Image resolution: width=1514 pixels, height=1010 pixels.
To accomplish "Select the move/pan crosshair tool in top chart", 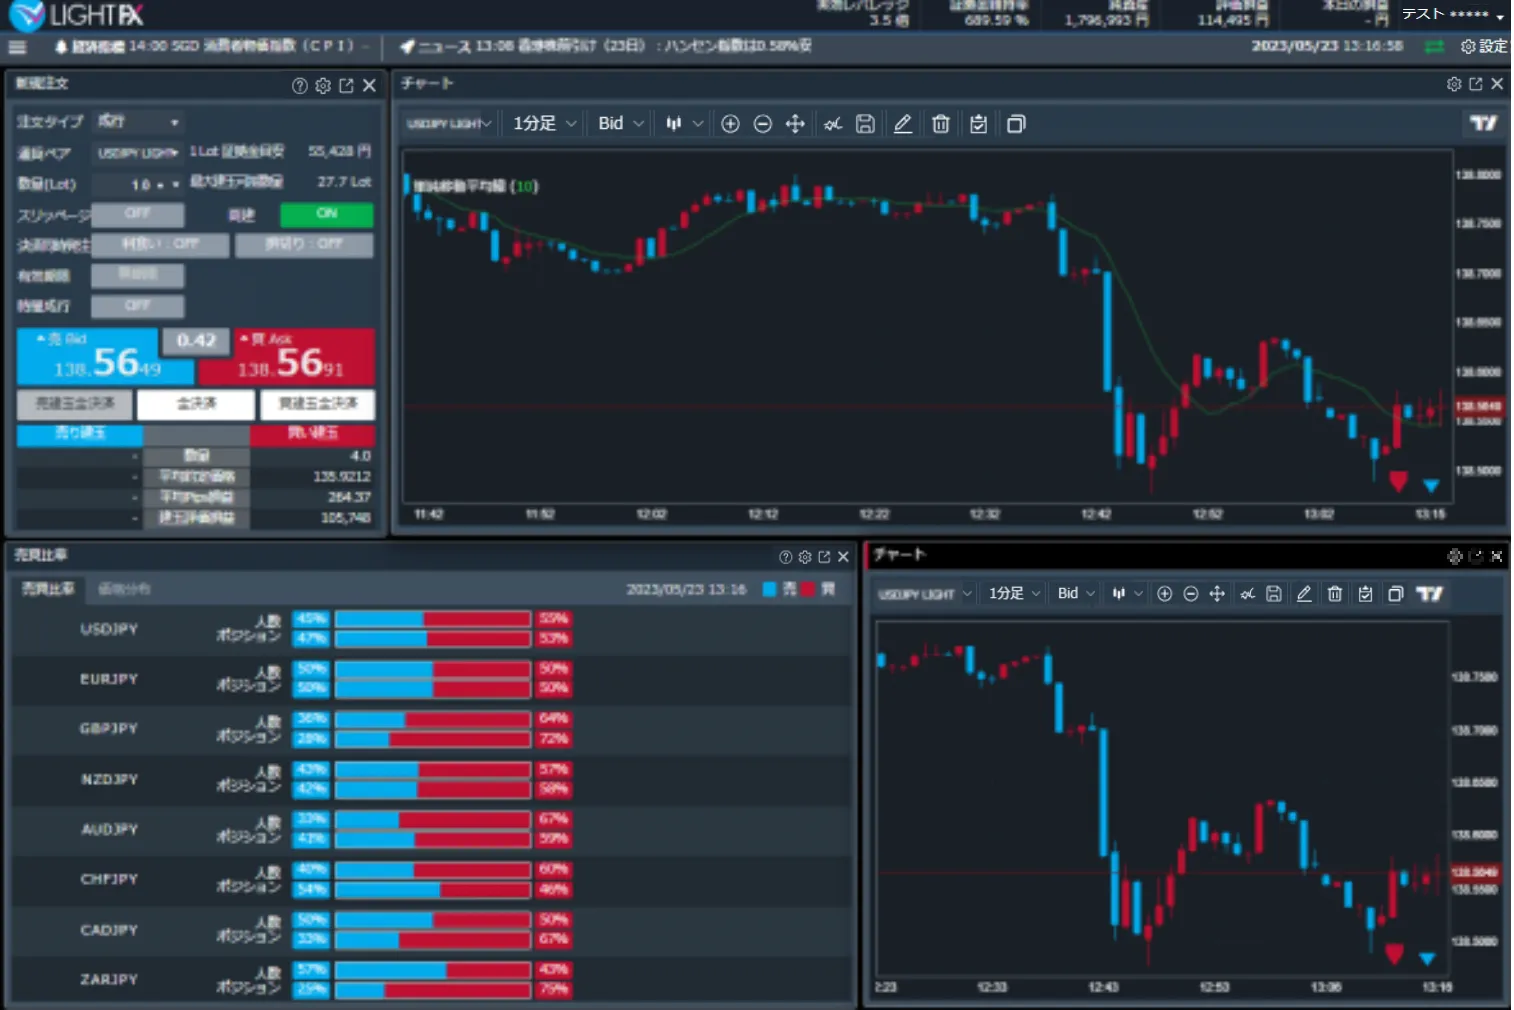I will [x=795, y=124].
